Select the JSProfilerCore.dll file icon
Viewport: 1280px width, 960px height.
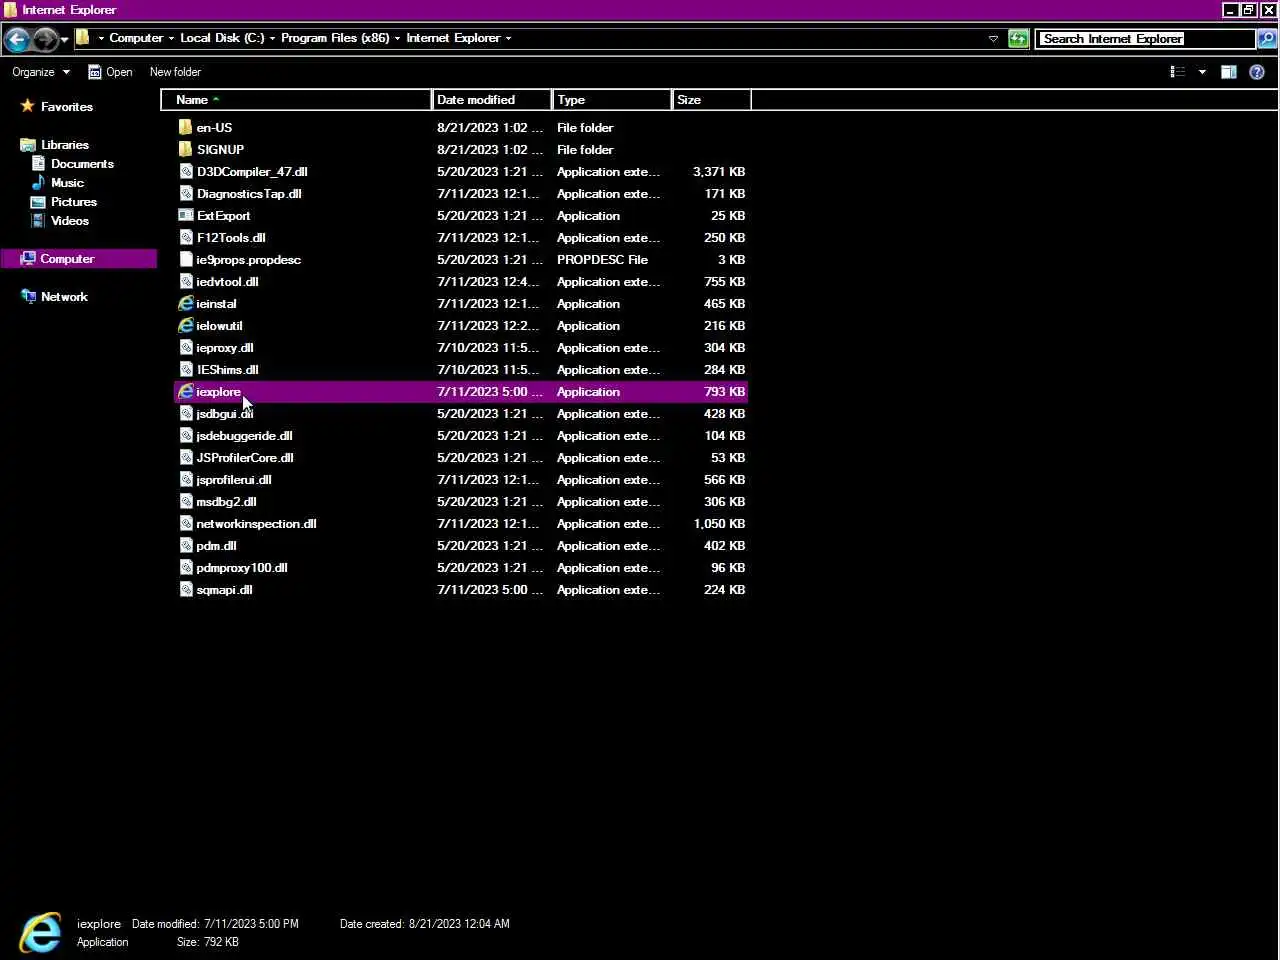[x=186, y=457]
